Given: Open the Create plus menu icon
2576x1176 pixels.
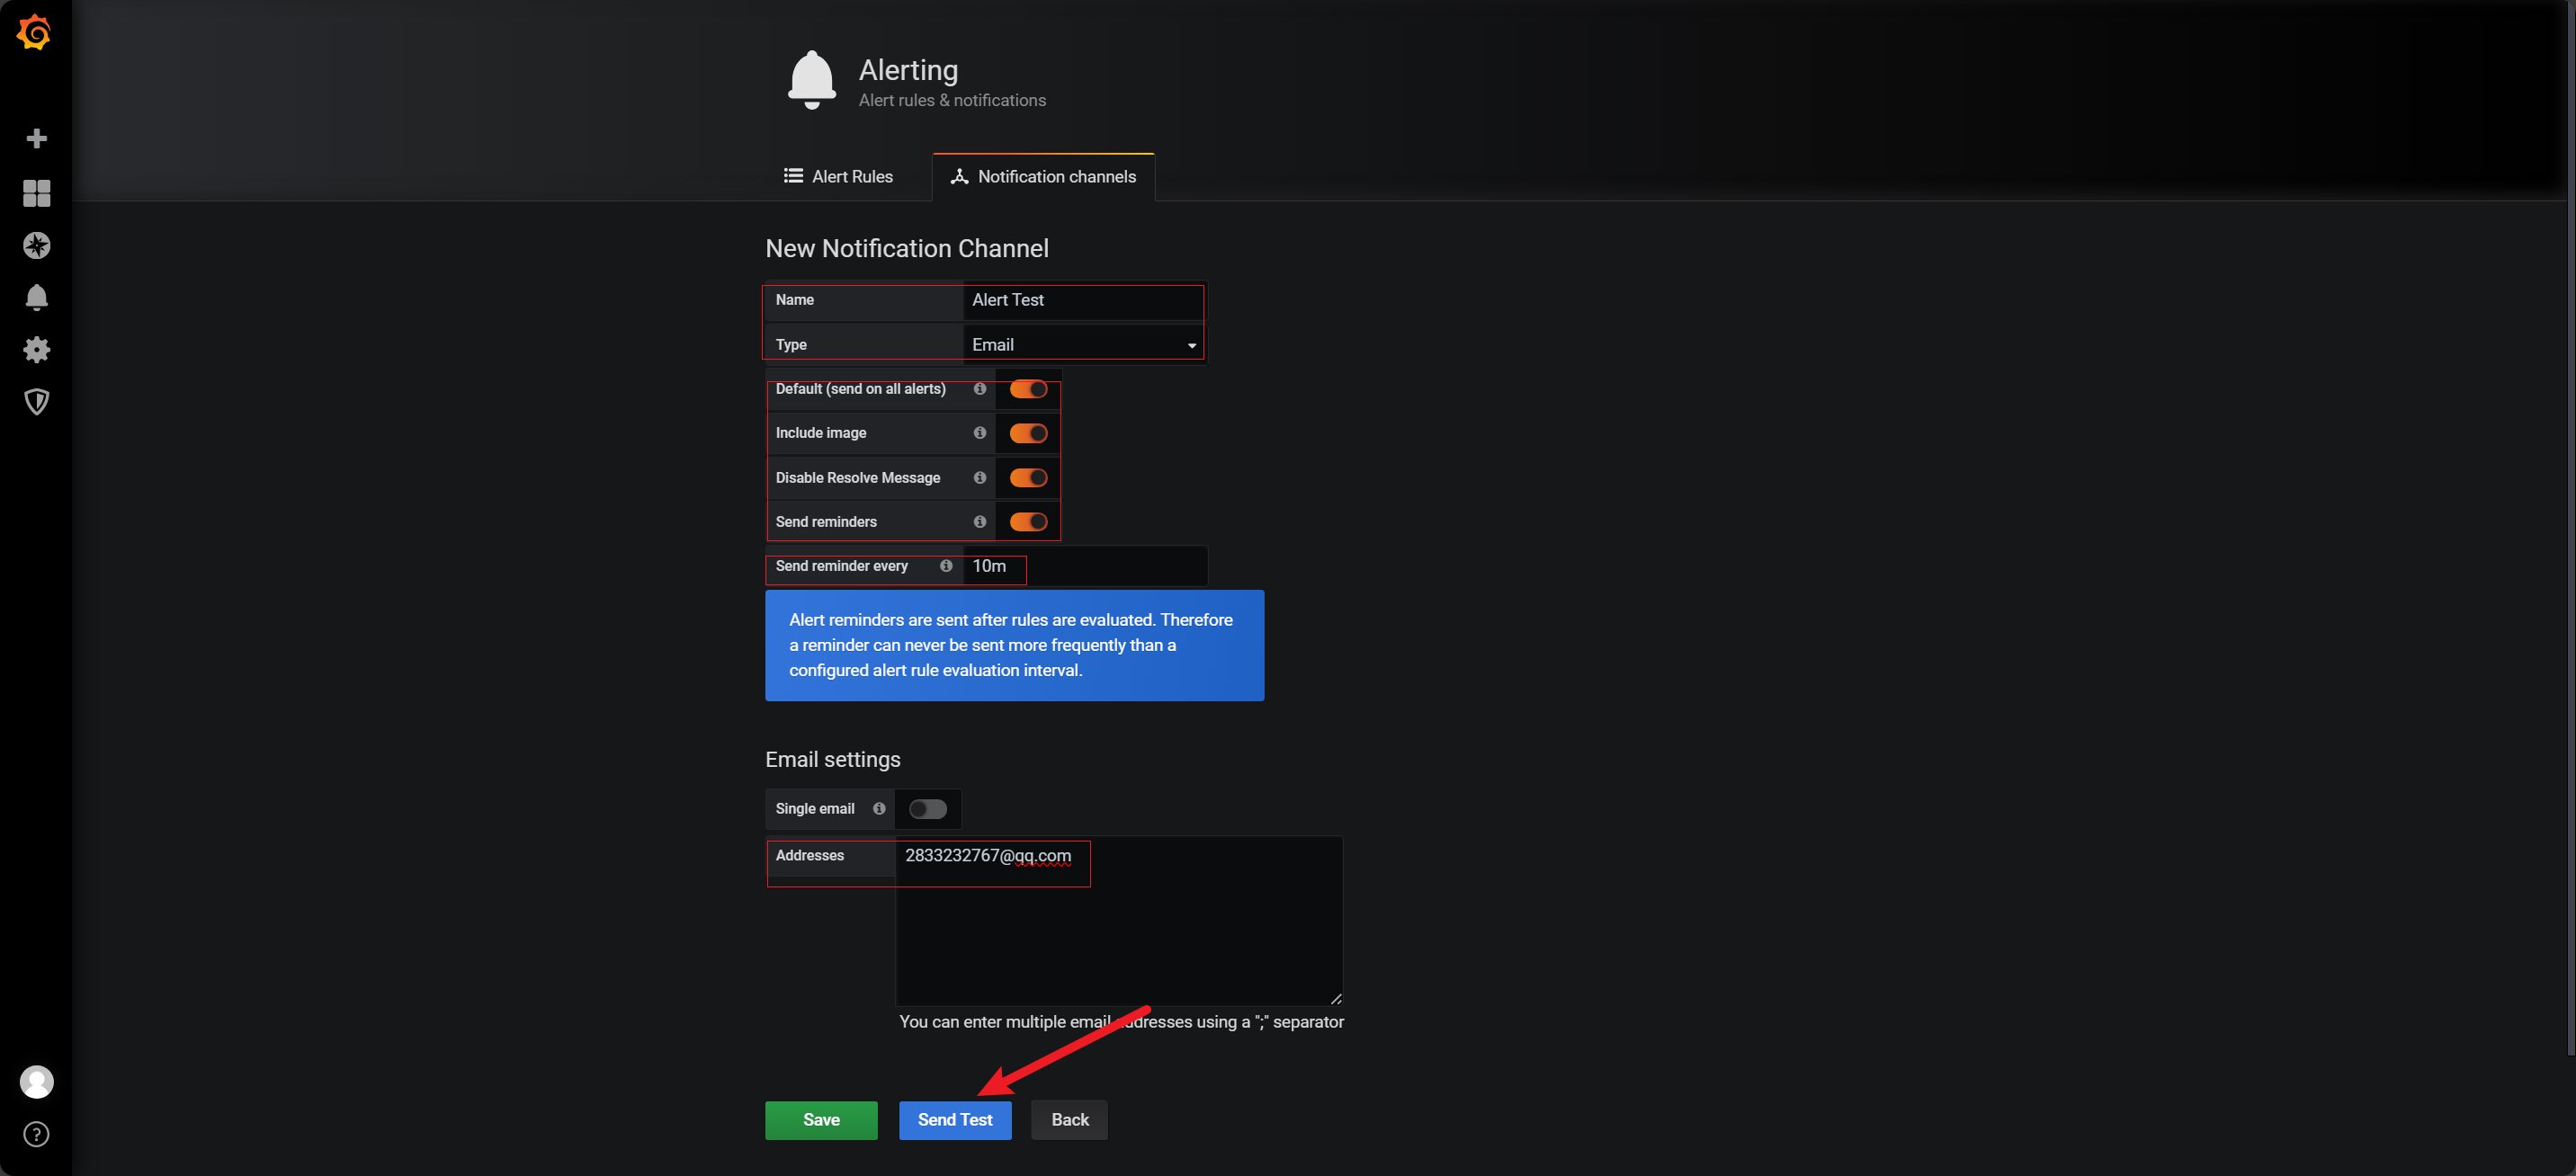Looking at the screenshot, I should (x=36, y=138).
